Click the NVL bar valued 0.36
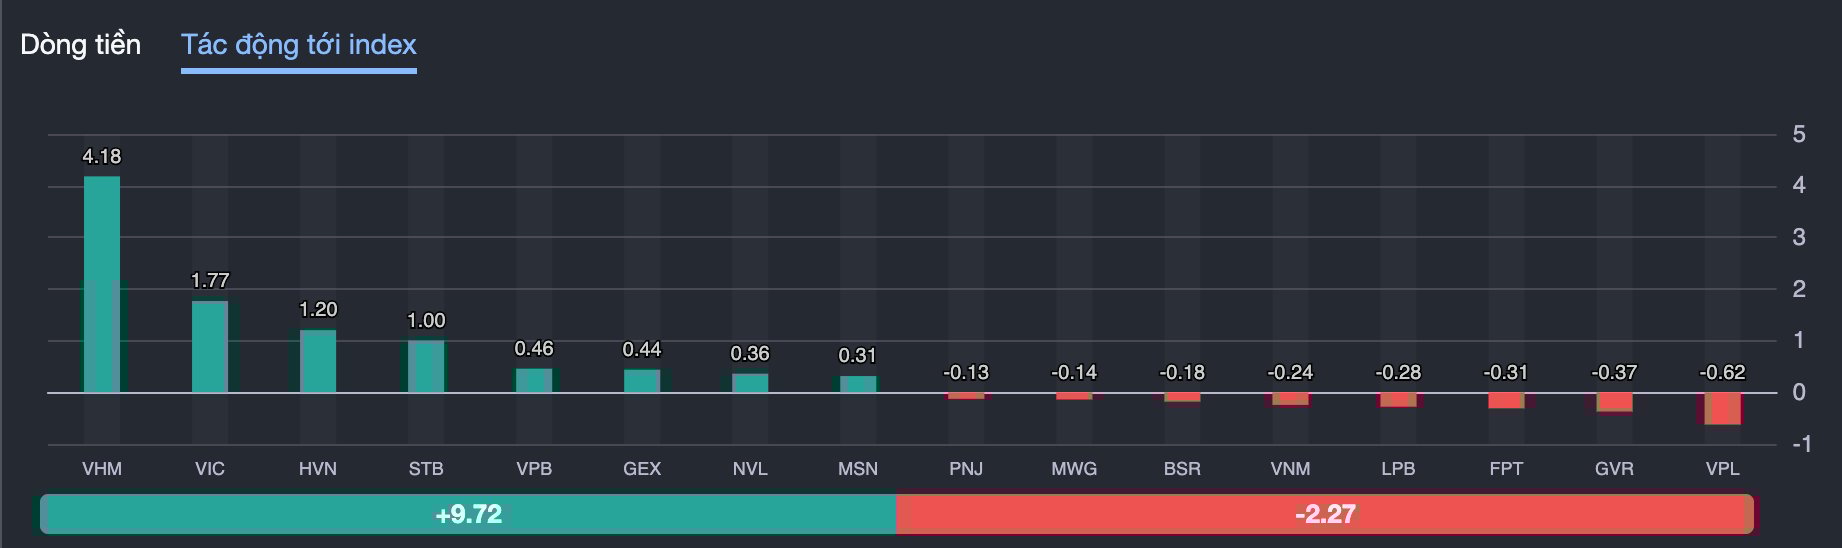 coord(750,383)
